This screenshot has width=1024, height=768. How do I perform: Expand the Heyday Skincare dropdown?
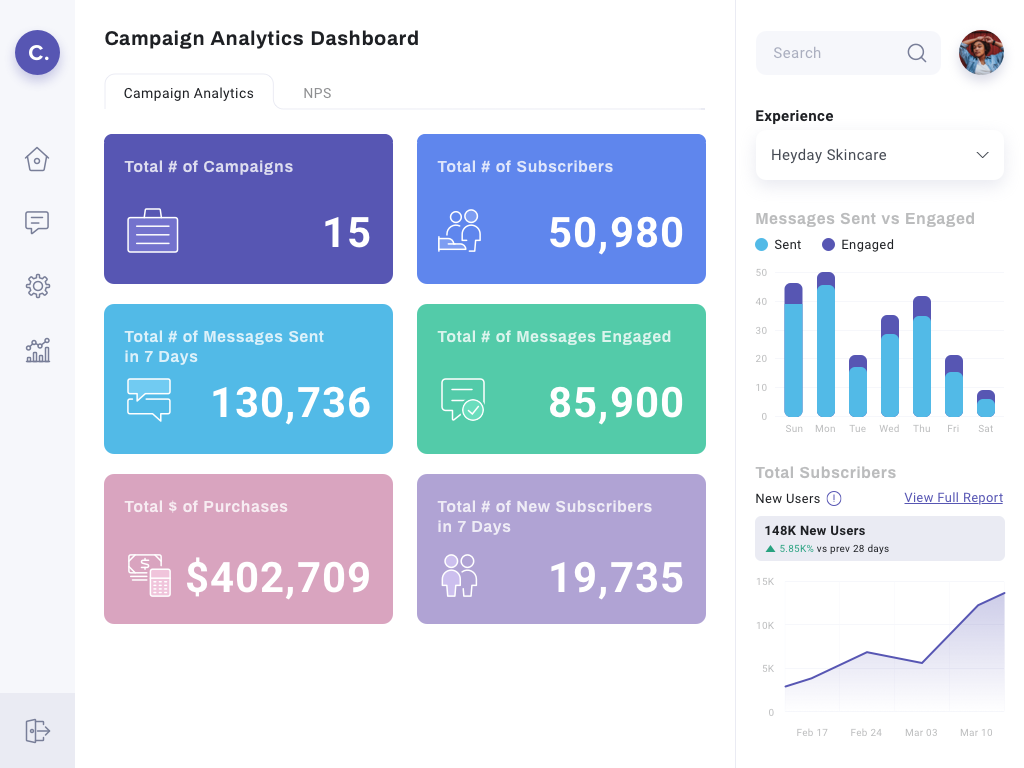878,155
